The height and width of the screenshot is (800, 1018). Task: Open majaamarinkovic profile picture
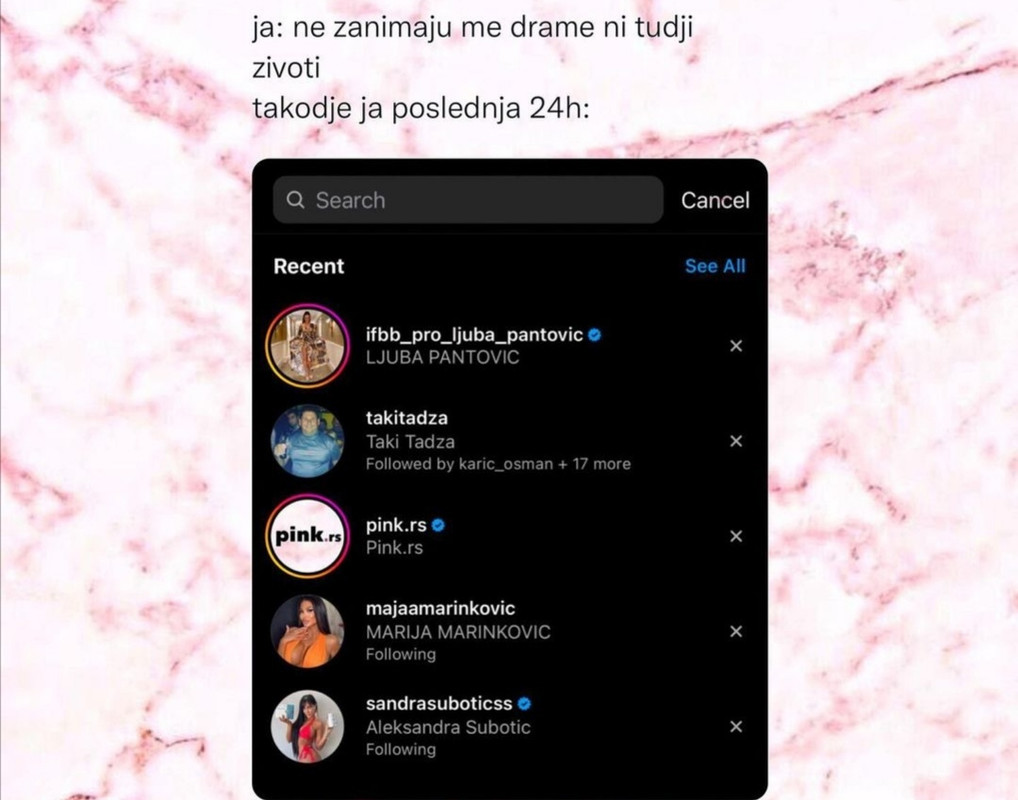(308, 631)
